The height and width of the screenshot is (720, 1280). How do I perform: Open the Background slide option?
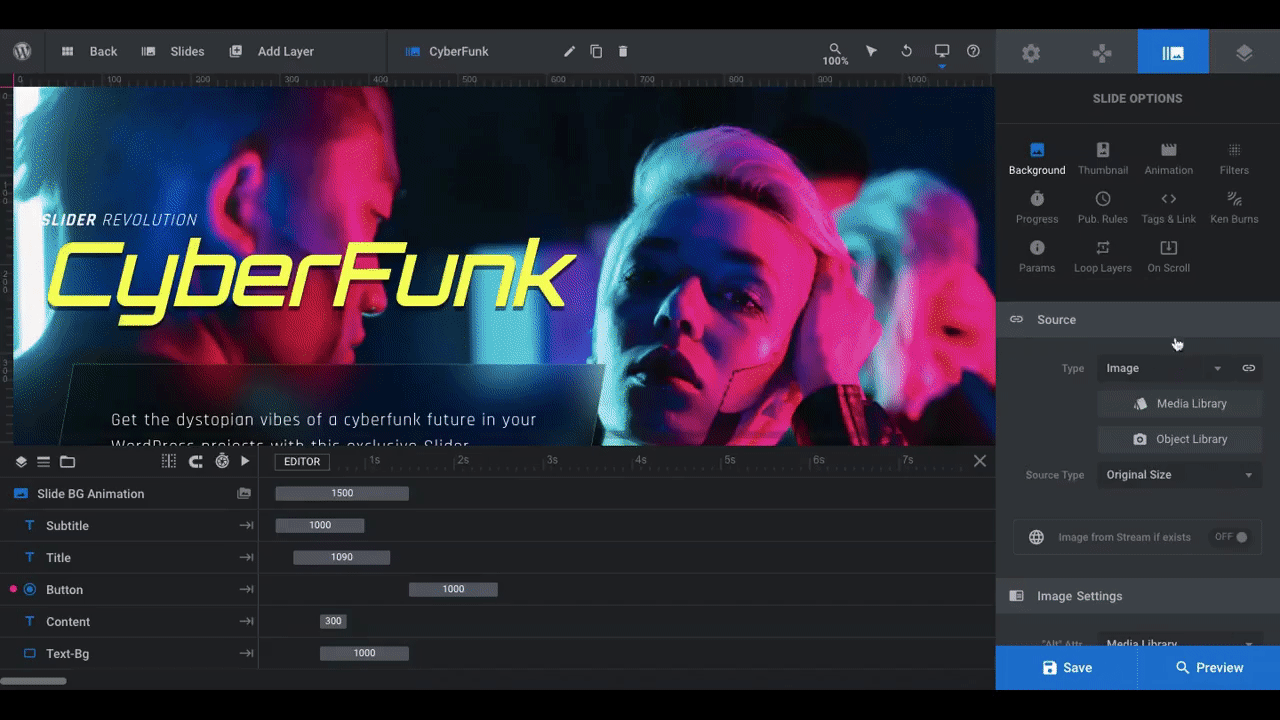[1037, 159]
